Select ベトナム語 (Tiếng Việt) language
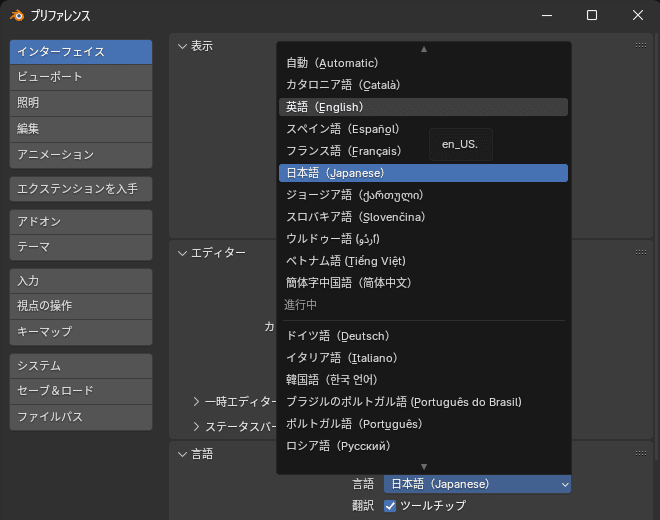This screenshot has width=660, height=520. tap(423, 261)
